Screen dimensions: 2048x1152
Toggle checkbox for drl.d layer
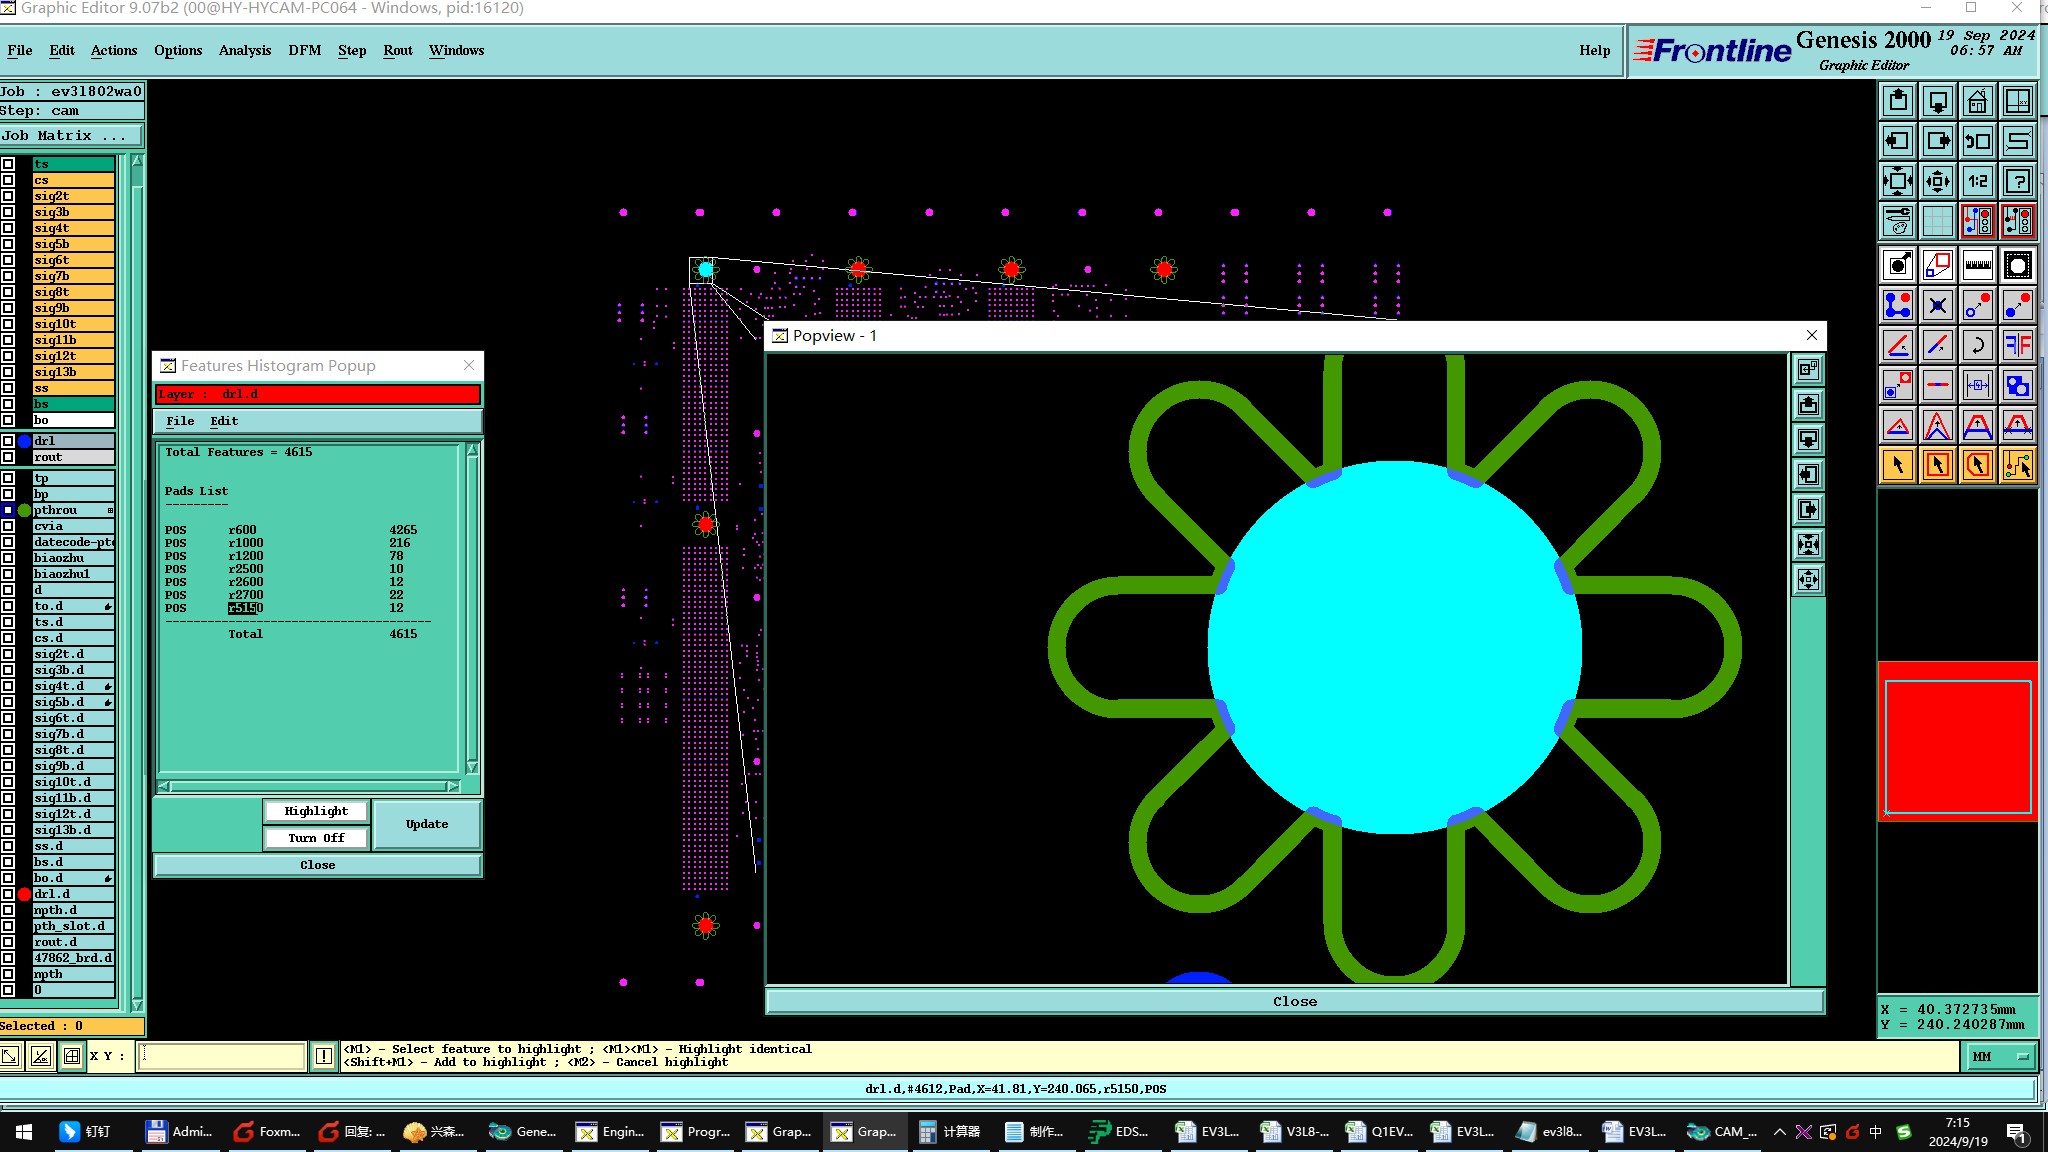(8, 894)
